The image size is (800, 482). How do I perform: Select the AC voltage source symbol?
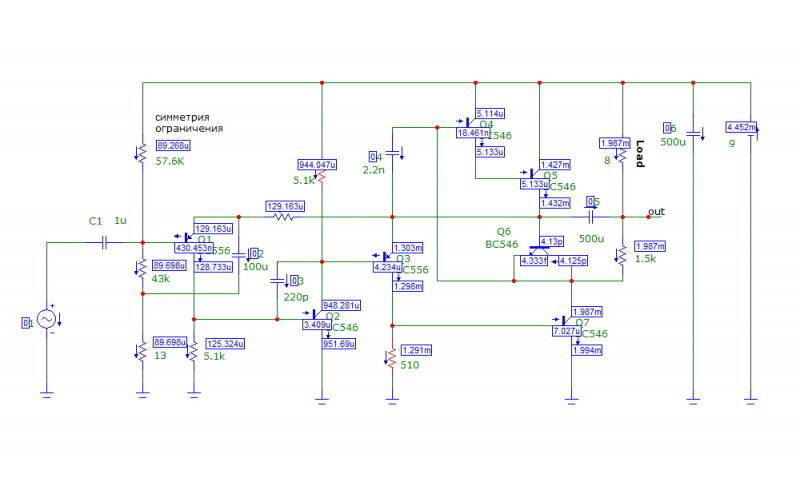tap(46, 319)
